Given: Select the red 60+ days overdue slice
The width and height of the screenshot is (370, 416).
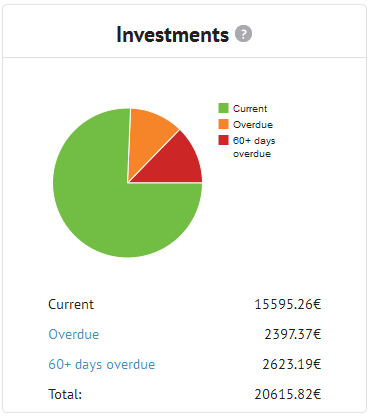Looking at the screenshot, I should coord(178,163).
